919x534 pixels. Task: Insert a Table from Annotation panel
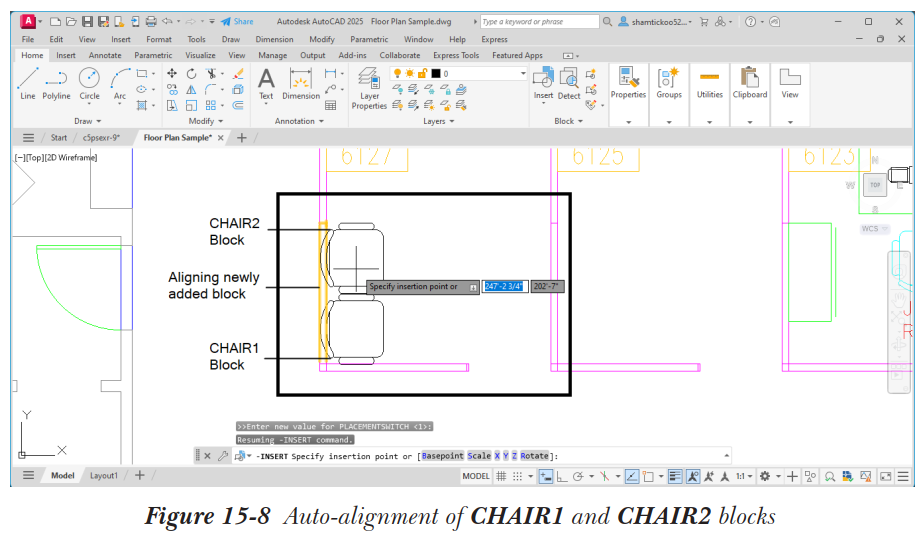click(331, 106)
